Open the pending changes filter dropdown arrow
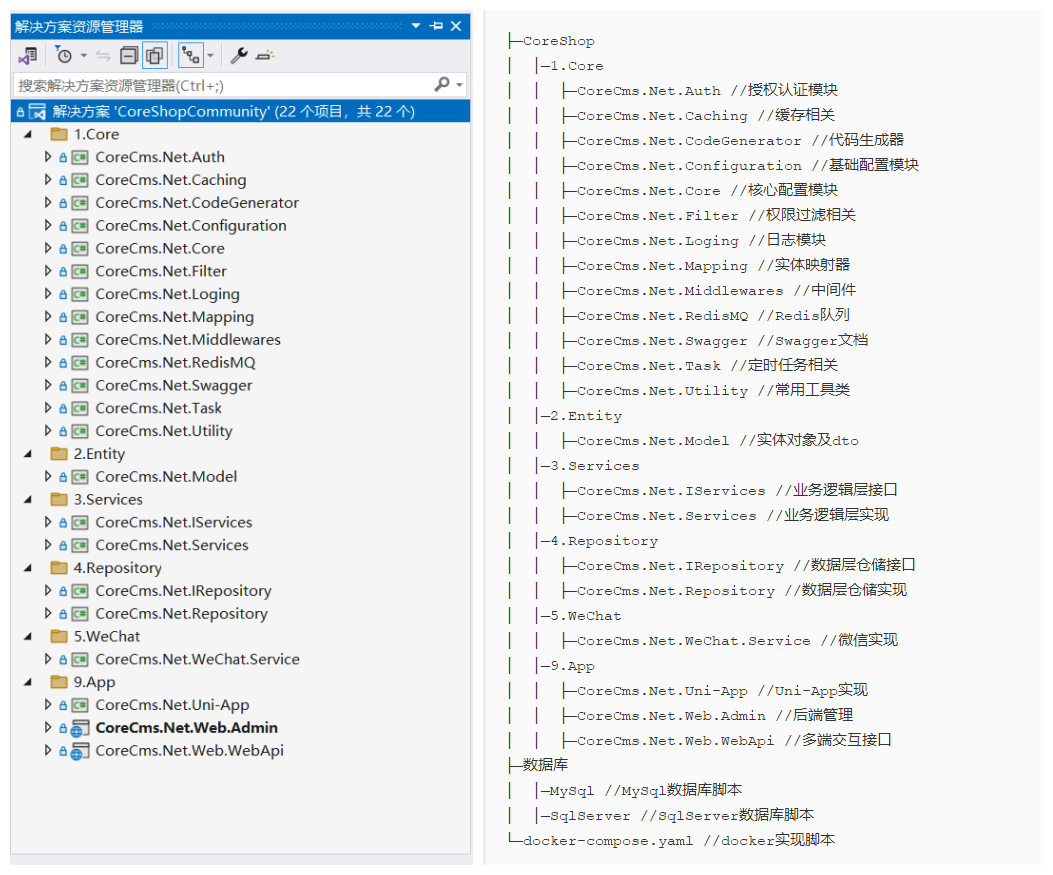 click(84, 56)
